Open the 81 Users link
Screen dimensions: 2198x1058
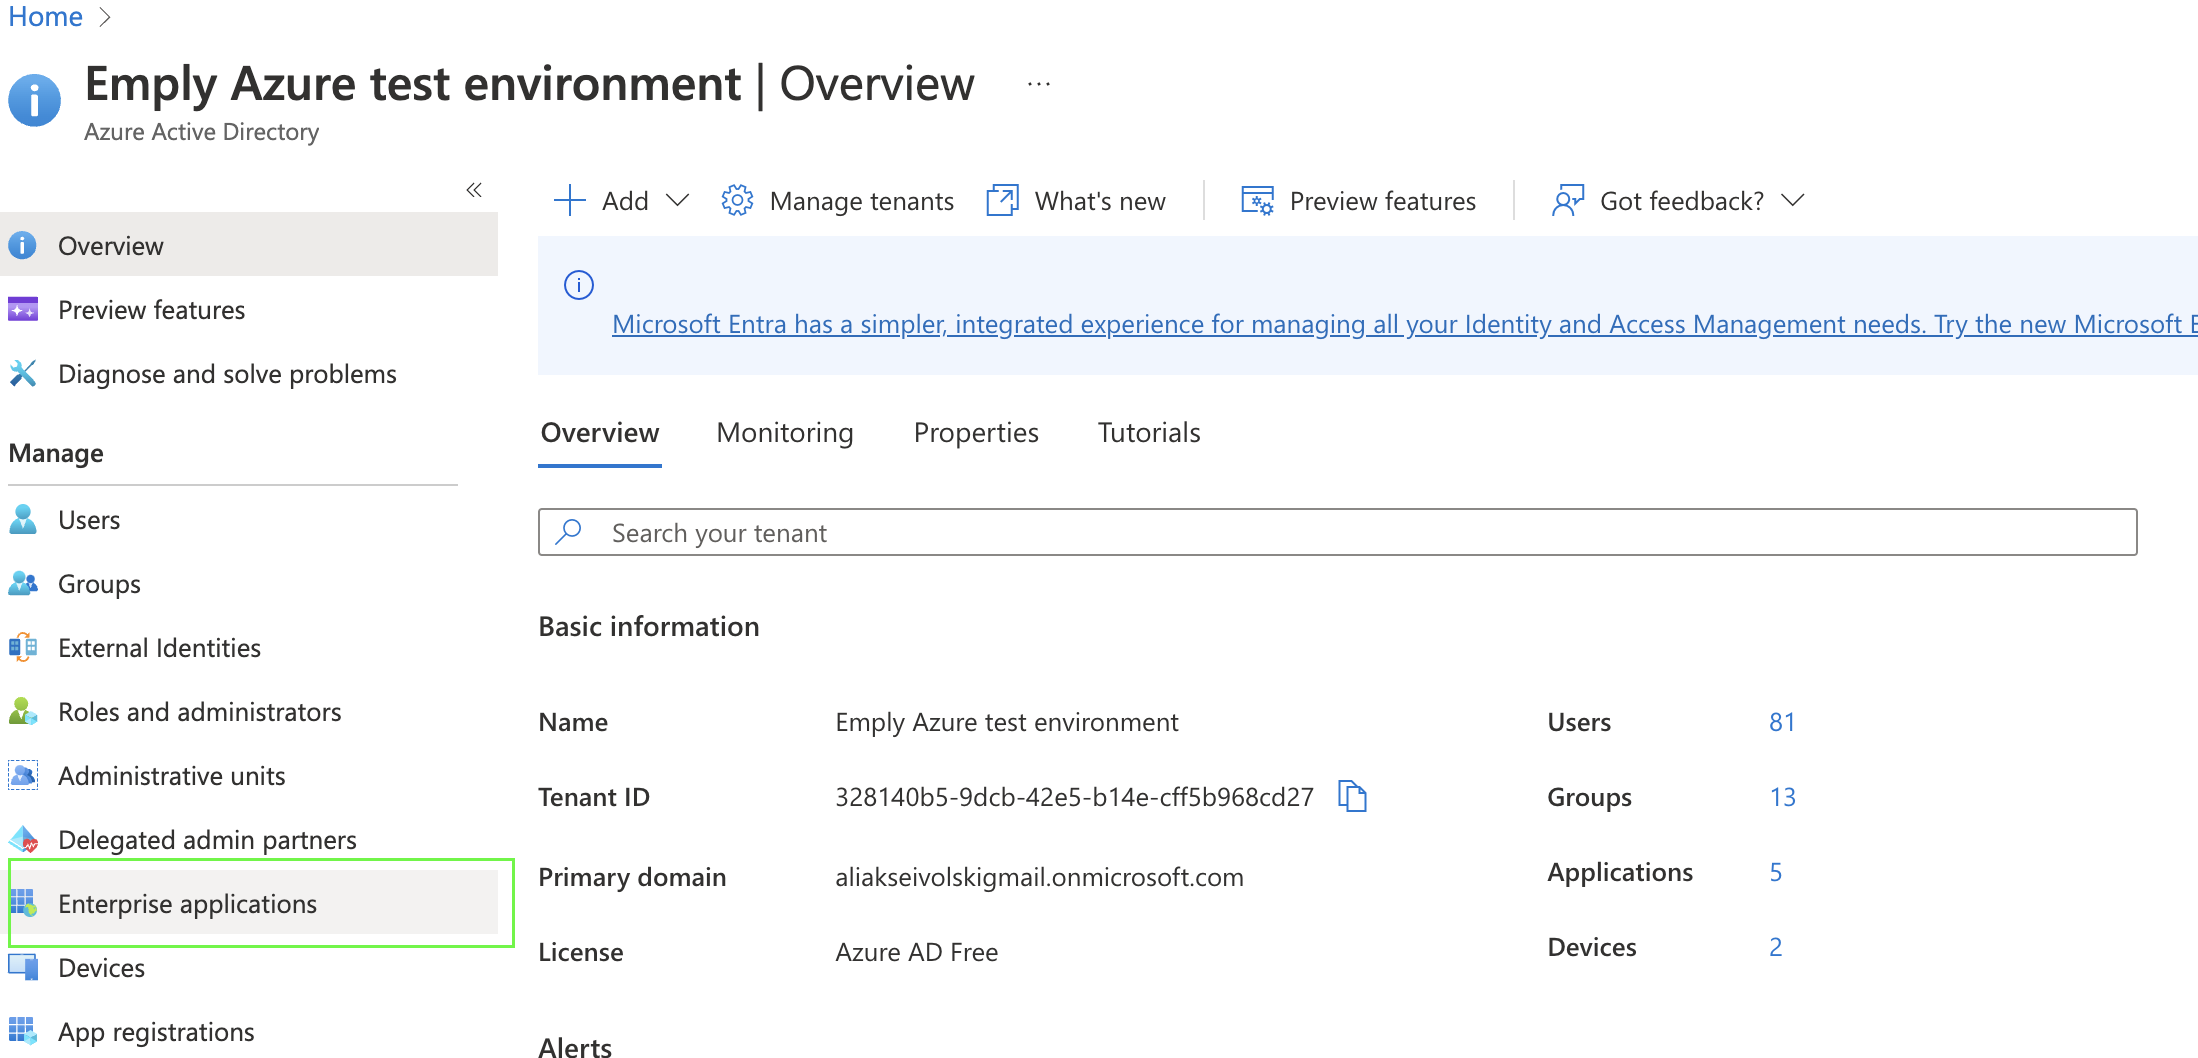click(1782, 721)
